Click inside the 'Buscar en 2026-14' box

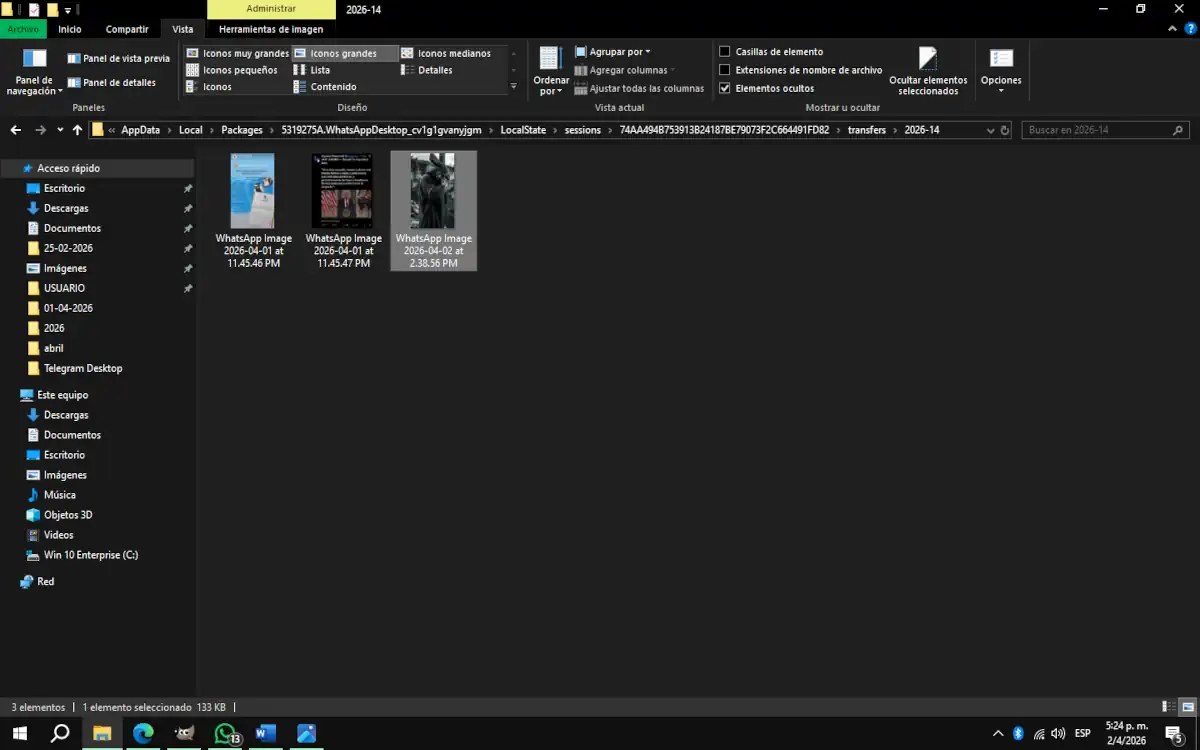[x=1100, y=129]
